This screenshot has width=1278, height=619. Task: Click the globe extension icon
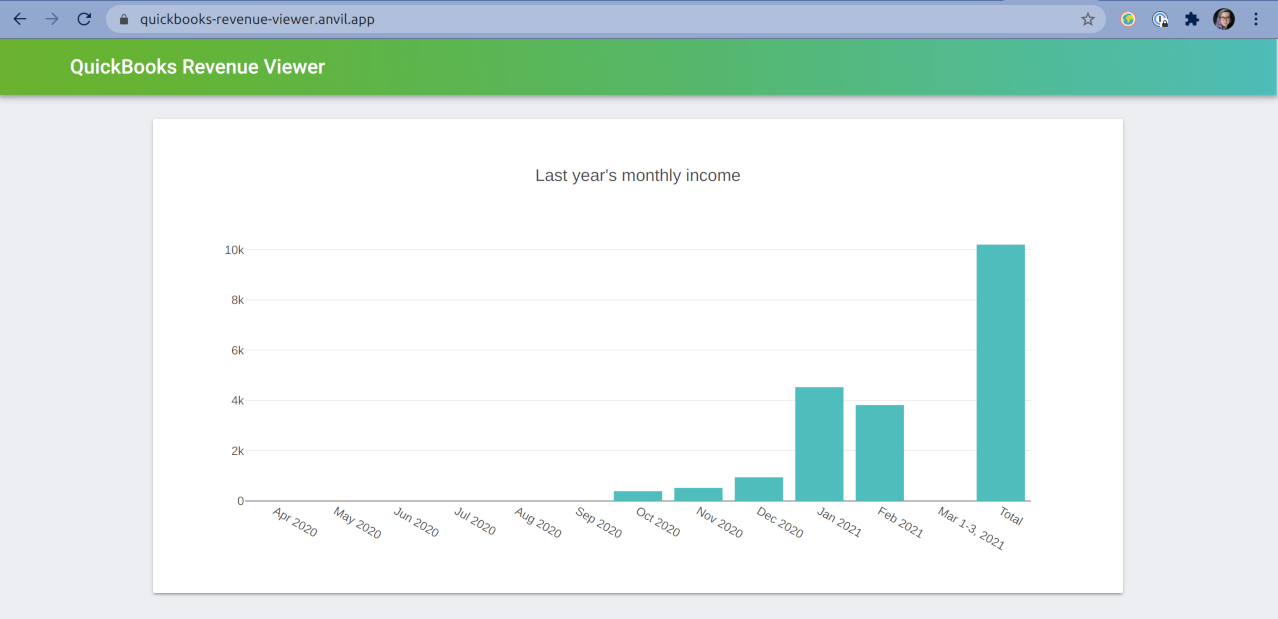tap(1128, 17)
